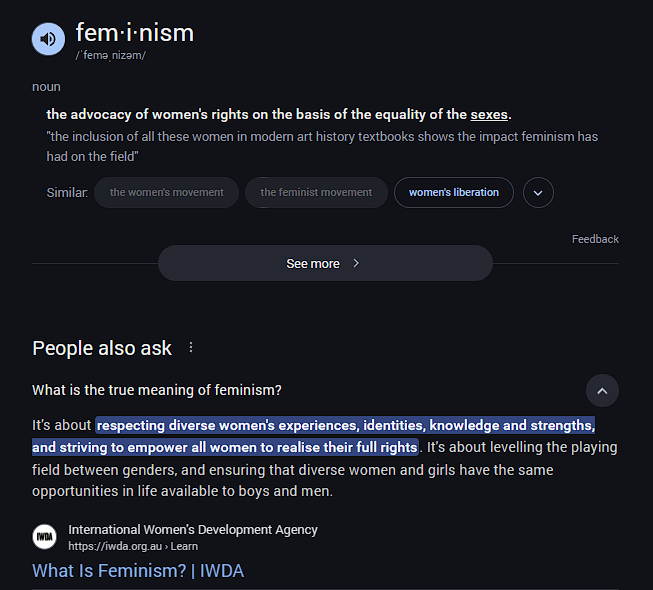Send Feedback on the dictionary box

[x=595, y=239]
